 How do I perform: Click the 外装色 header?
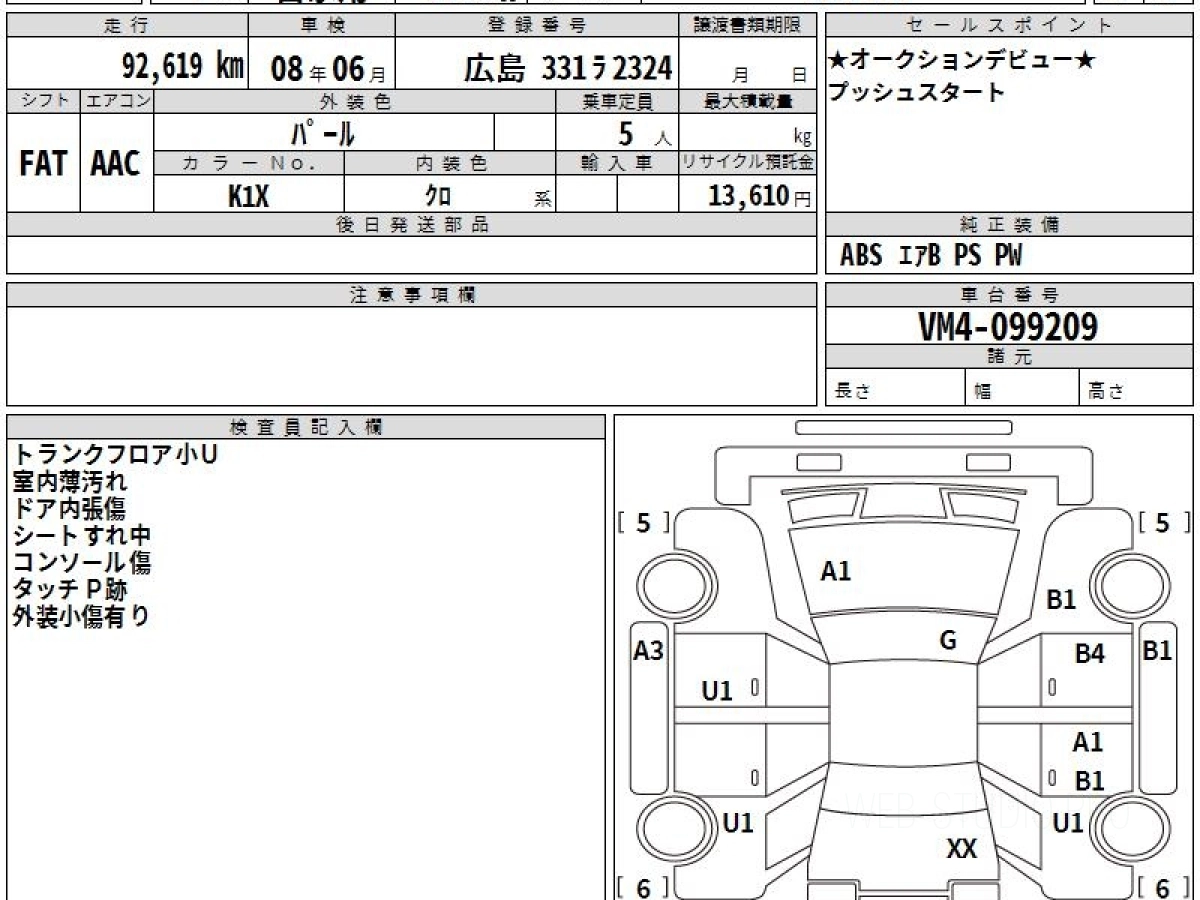point(355,101)
